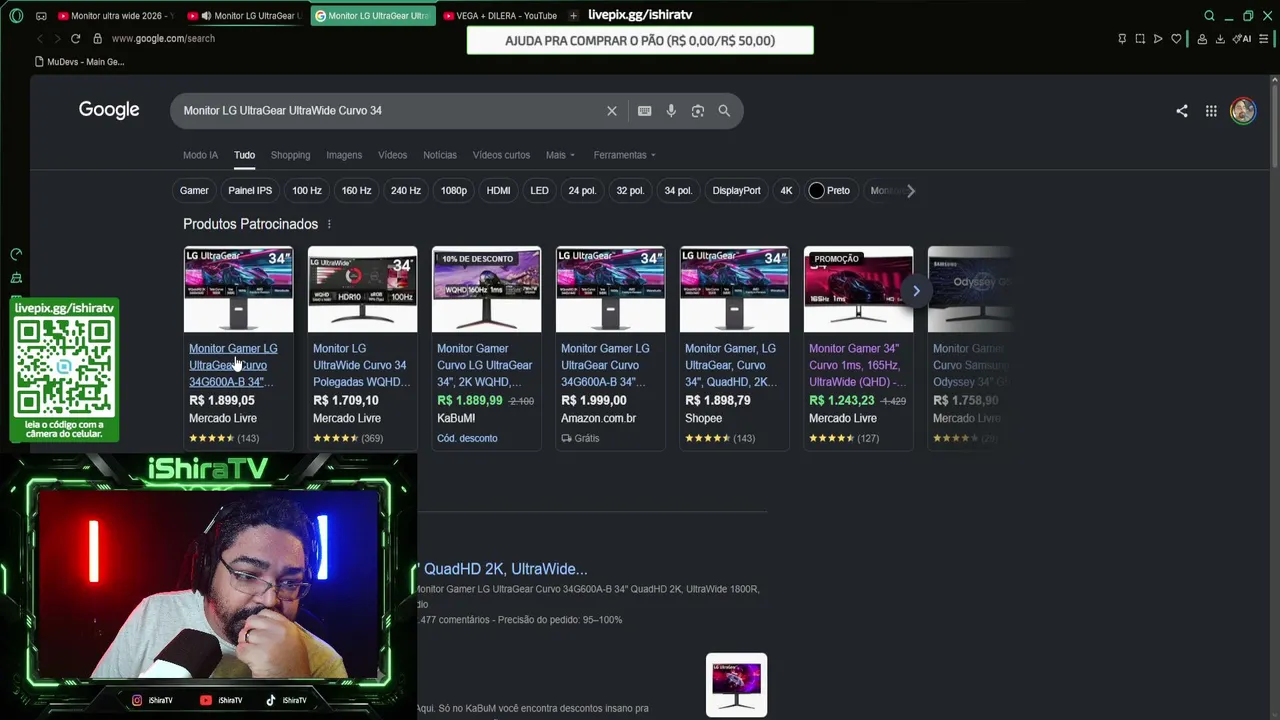Image resolution: width=1280 pixels, height=720 pixels.
Task: Open a new browser tab
Action: 573,16
